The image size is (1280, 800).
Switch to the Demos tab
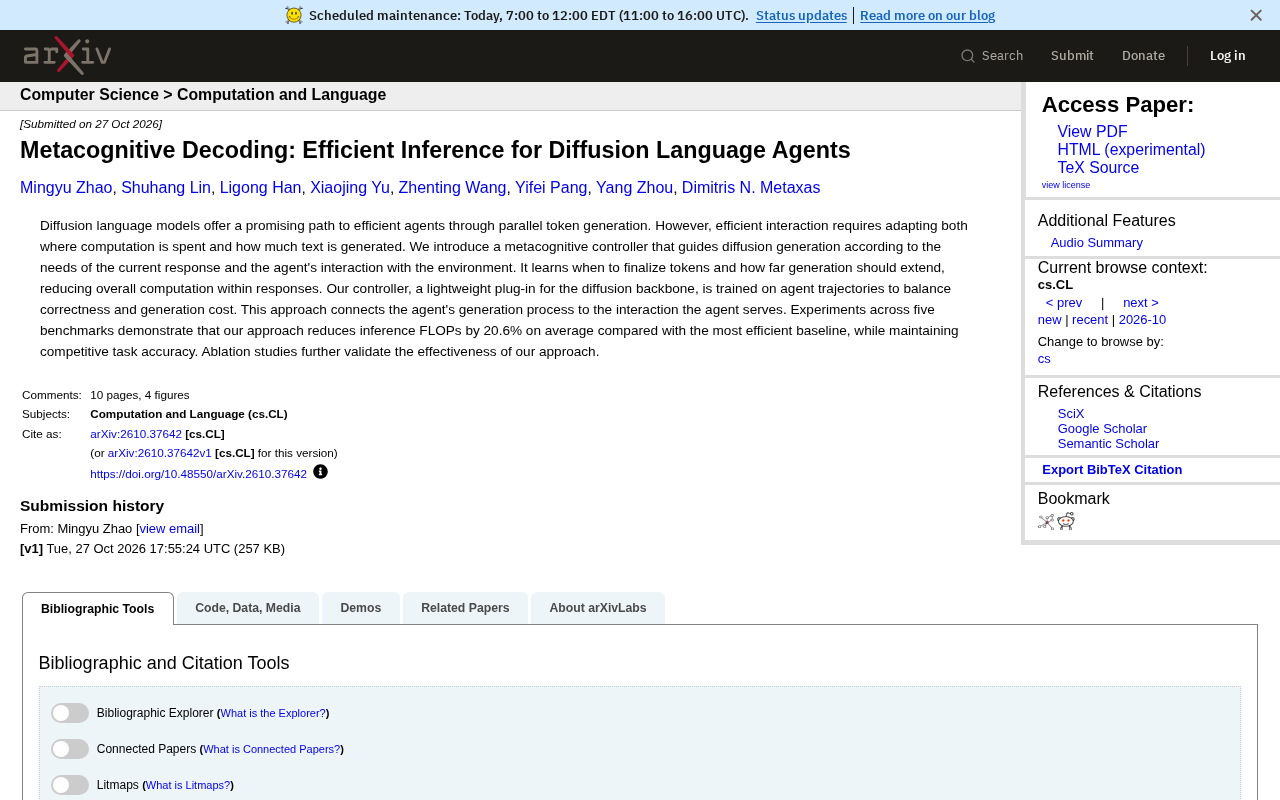[361, 608]
